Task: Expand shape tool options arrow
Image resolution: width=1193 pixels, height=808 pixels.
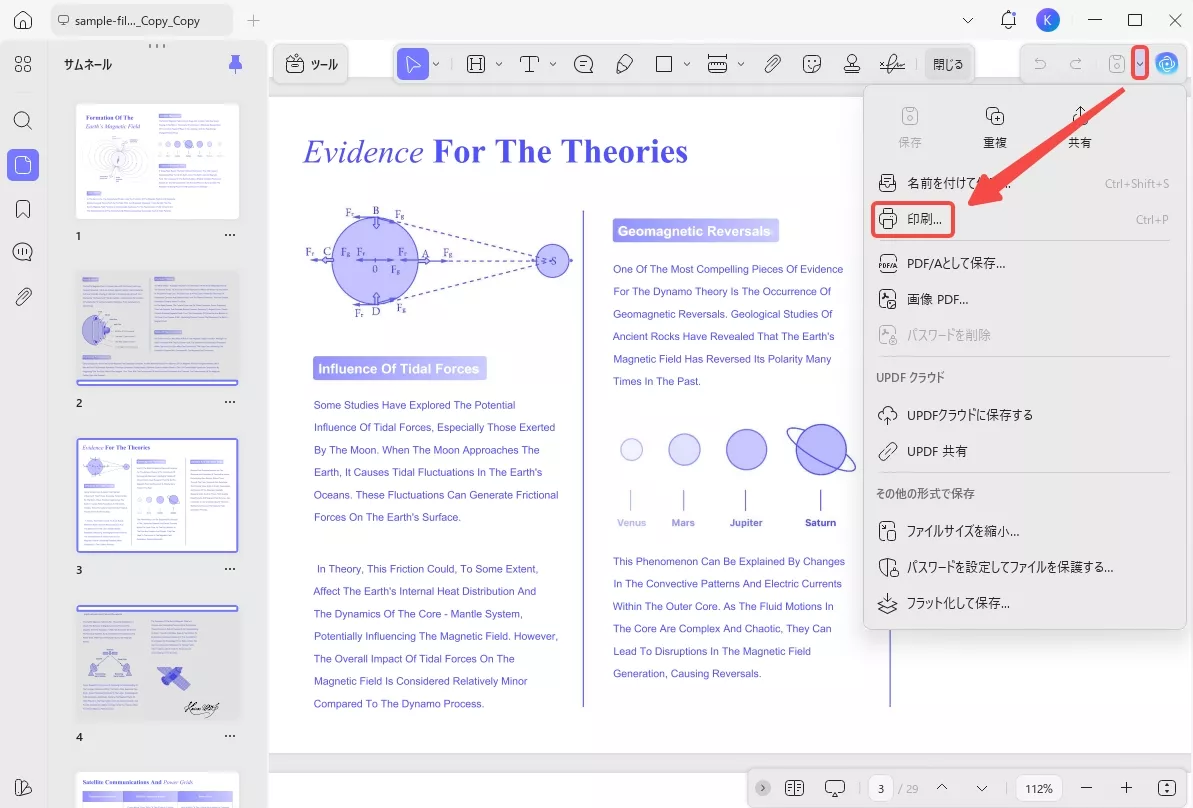Action: 686,64
